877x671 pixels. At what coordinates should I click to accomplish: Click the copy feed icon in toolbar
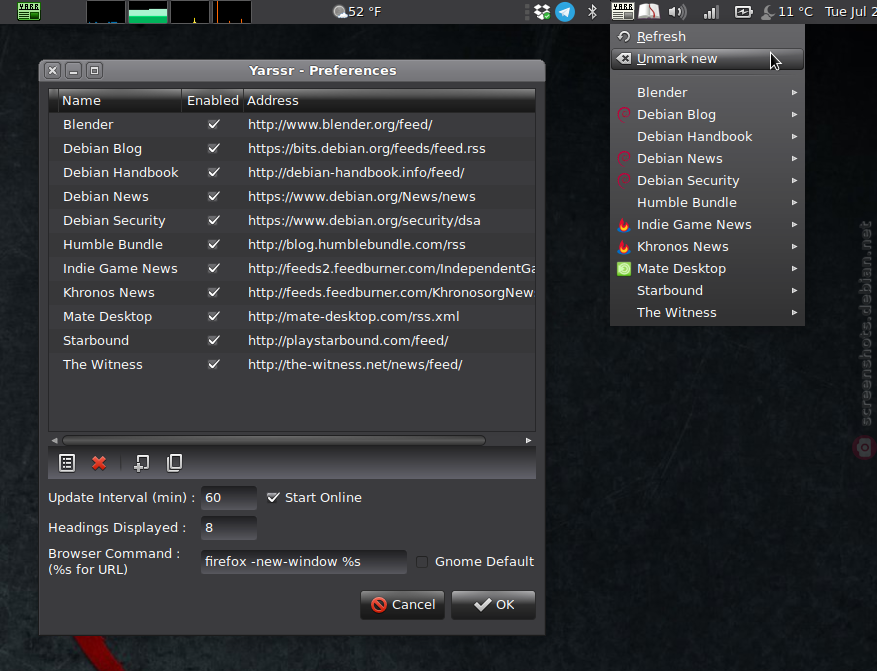click(x=175, y=463)
